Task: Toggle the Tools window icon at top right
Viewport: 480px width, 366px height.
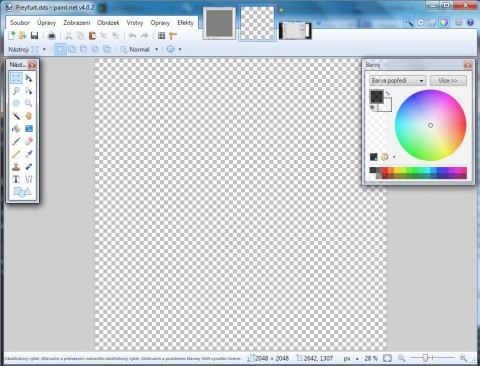Action: pyautogui.click(x=409, y=22)
